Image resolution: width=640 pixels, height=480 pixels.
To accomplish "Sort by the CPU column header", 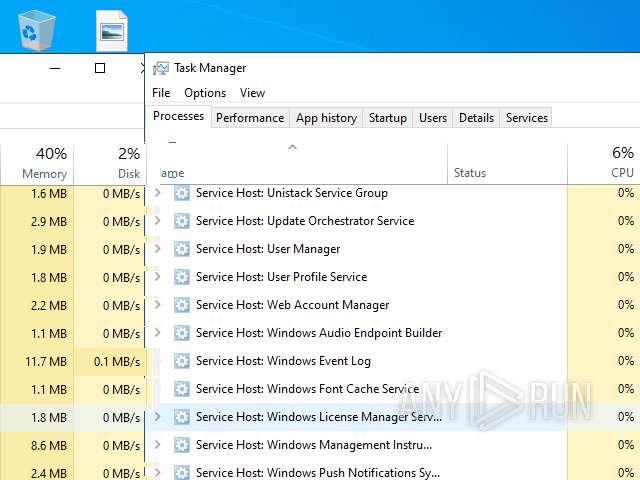I will (604, 164).
